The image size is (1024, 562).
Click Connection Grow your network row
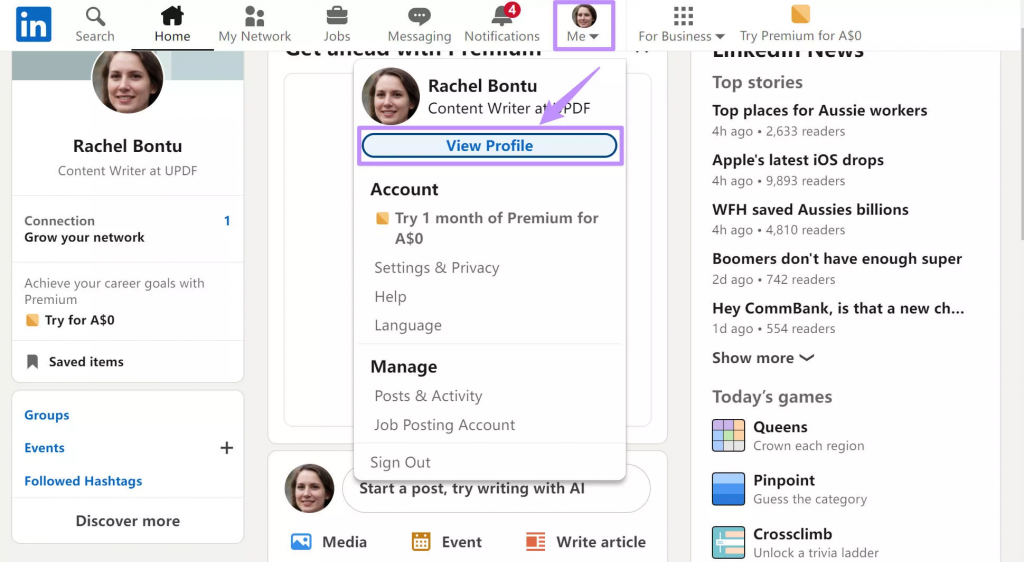click(127, 229)
